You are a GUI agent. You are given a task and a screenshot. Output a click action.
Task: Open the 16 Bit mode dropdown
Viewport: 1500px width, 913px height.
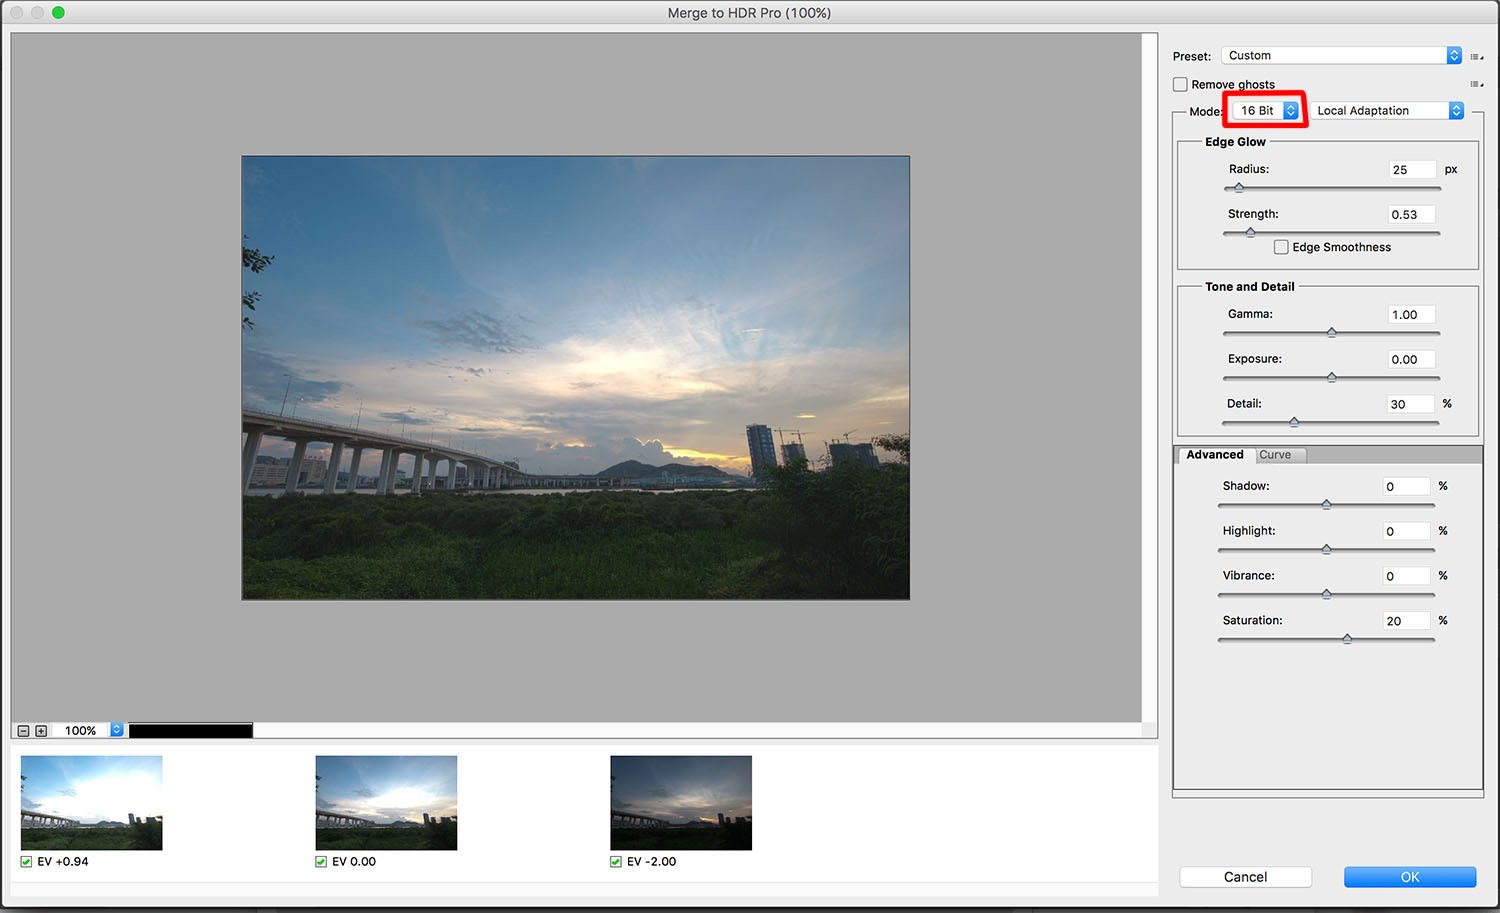(x=1263, y=110)
